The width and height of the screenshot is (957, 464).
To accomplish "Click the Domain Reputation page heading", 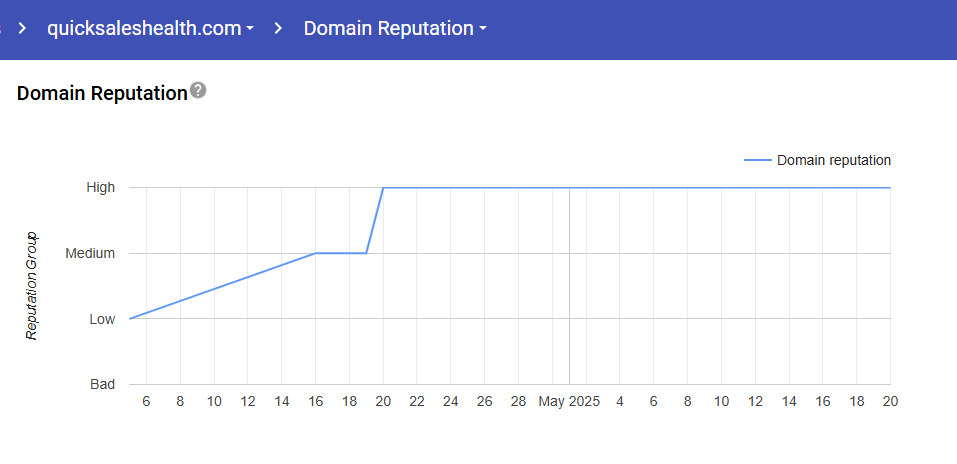I will click(102, 93).
